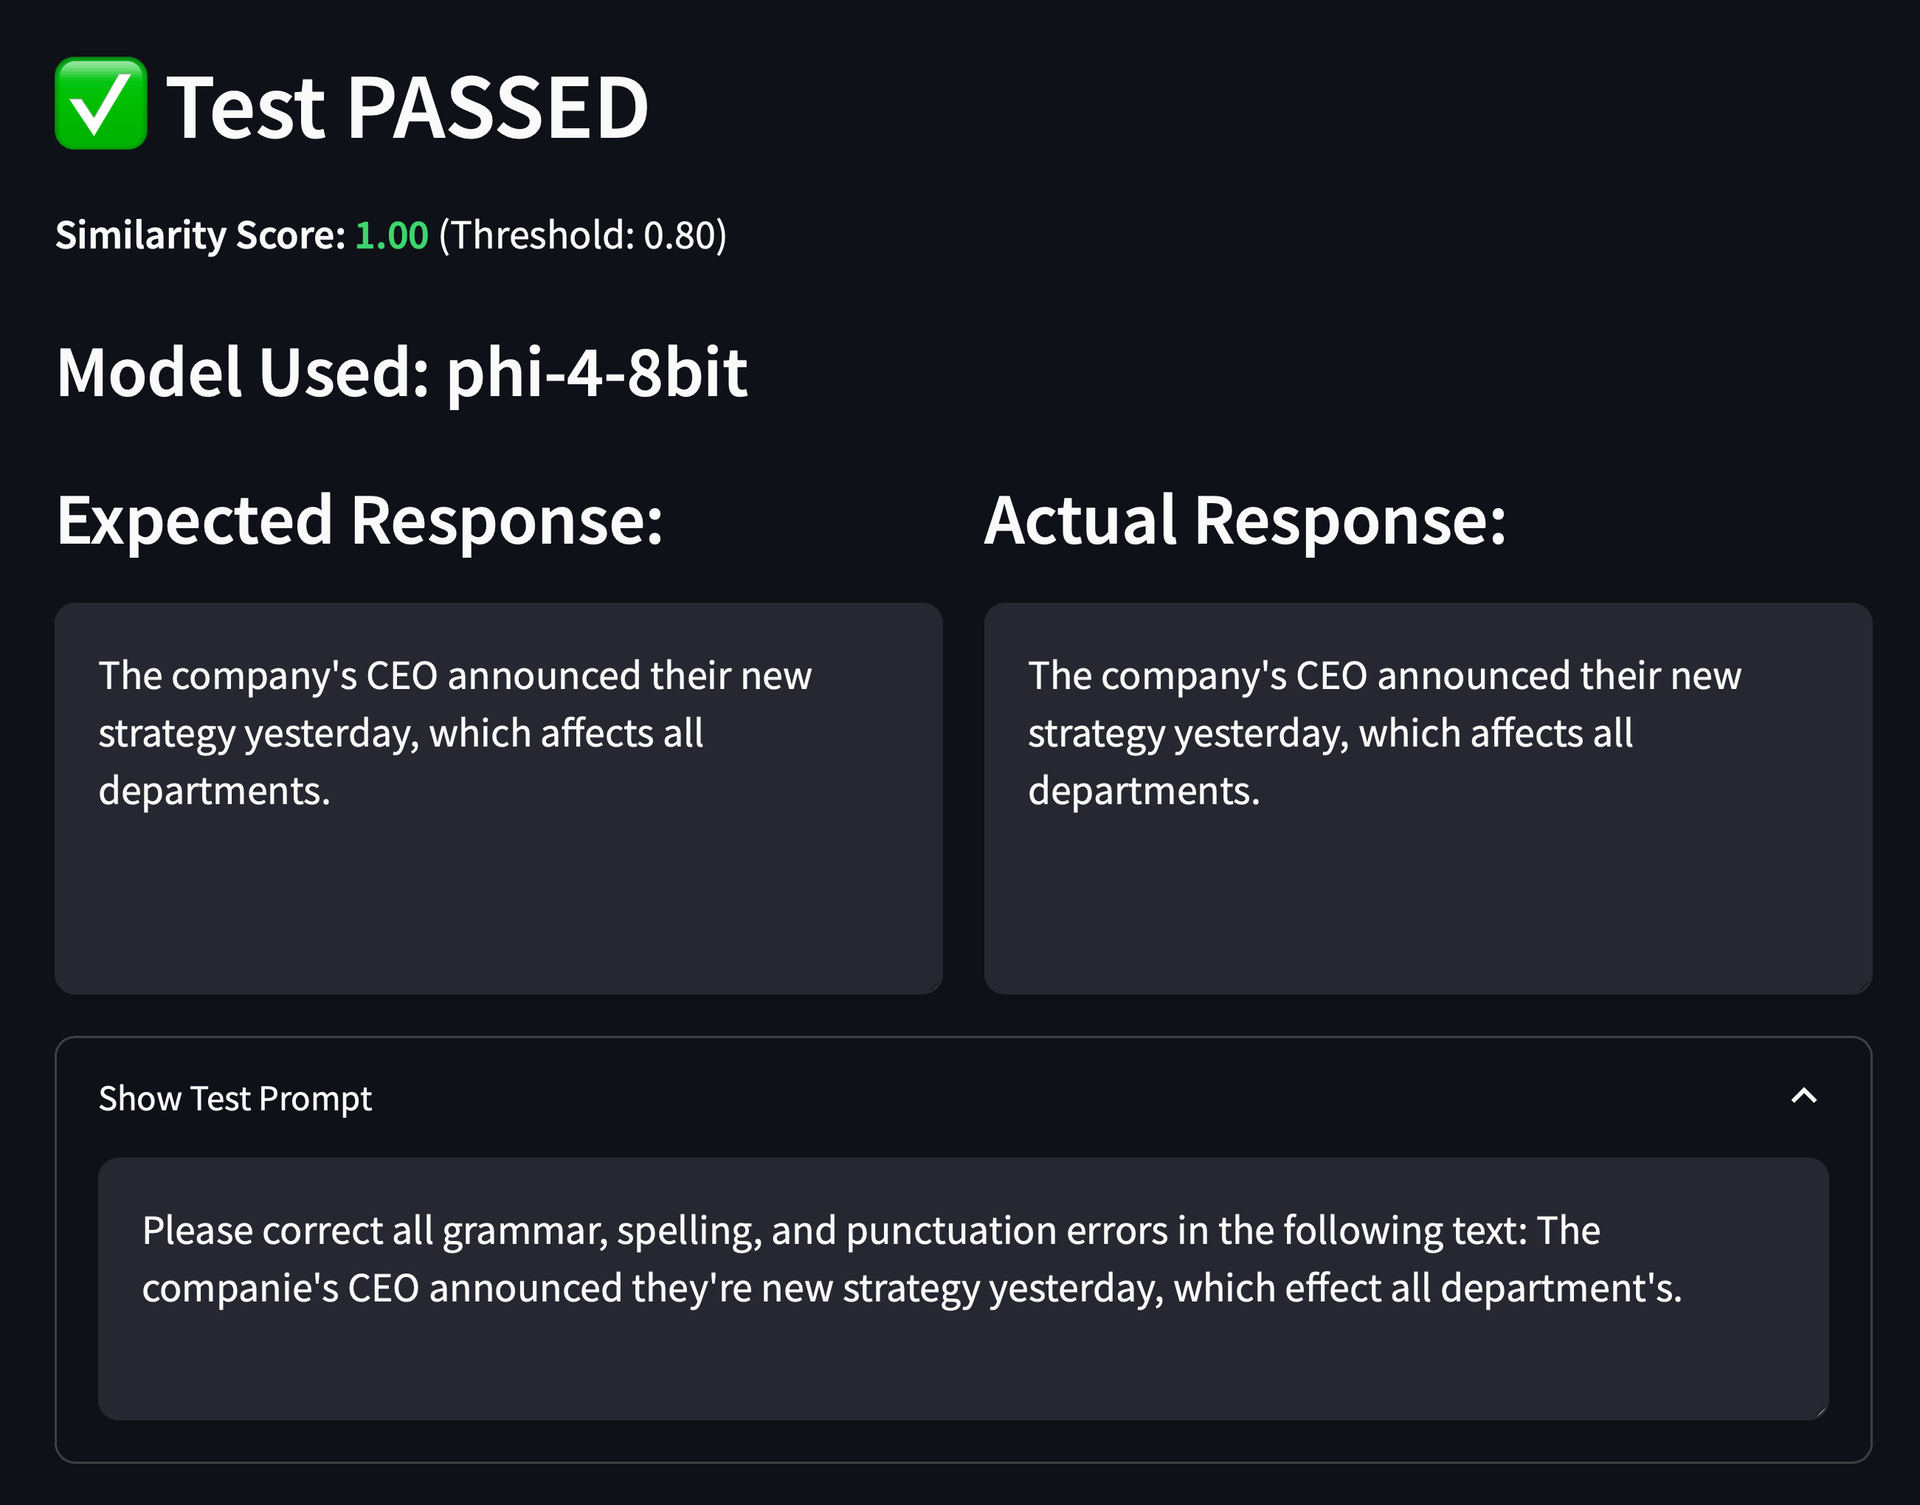Image resolution: width=1920 pixels, height=1505 pixels.
Task: Click "departments." in the Expected Response box
Action: tap(214, 791)
